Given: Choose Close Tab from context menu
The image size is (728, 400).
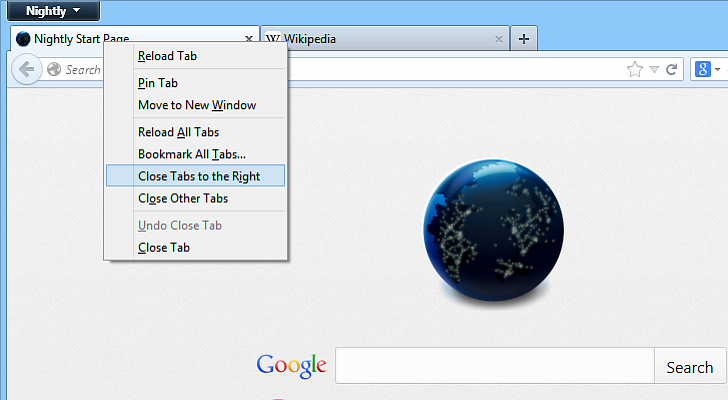Looking at the screenshot, I should pos(195,247).
